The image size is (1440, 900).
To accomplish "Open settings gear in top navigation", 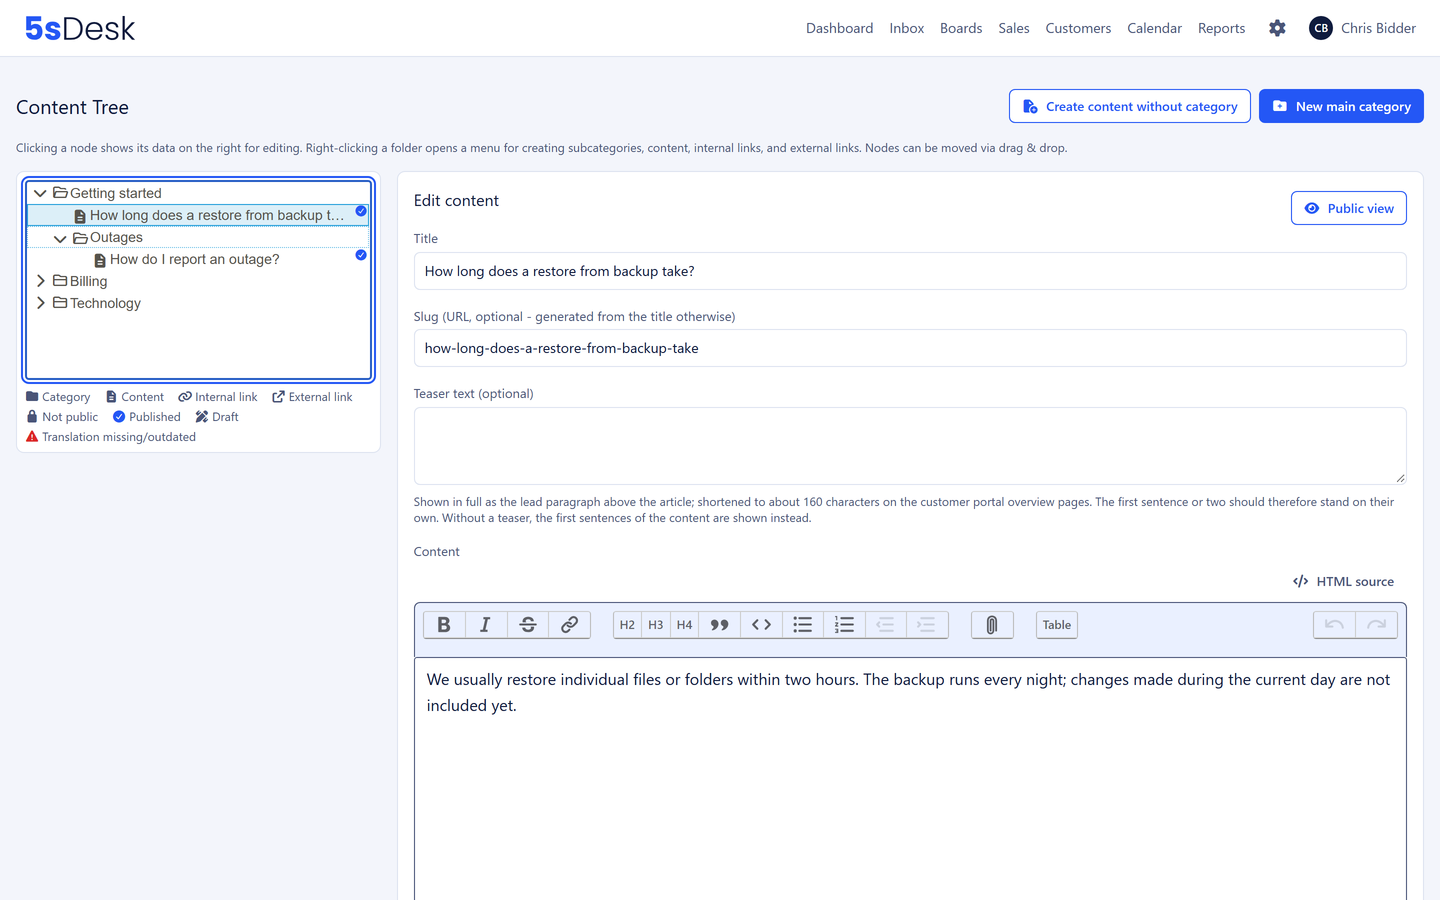I will click(x=1277, y=28).
